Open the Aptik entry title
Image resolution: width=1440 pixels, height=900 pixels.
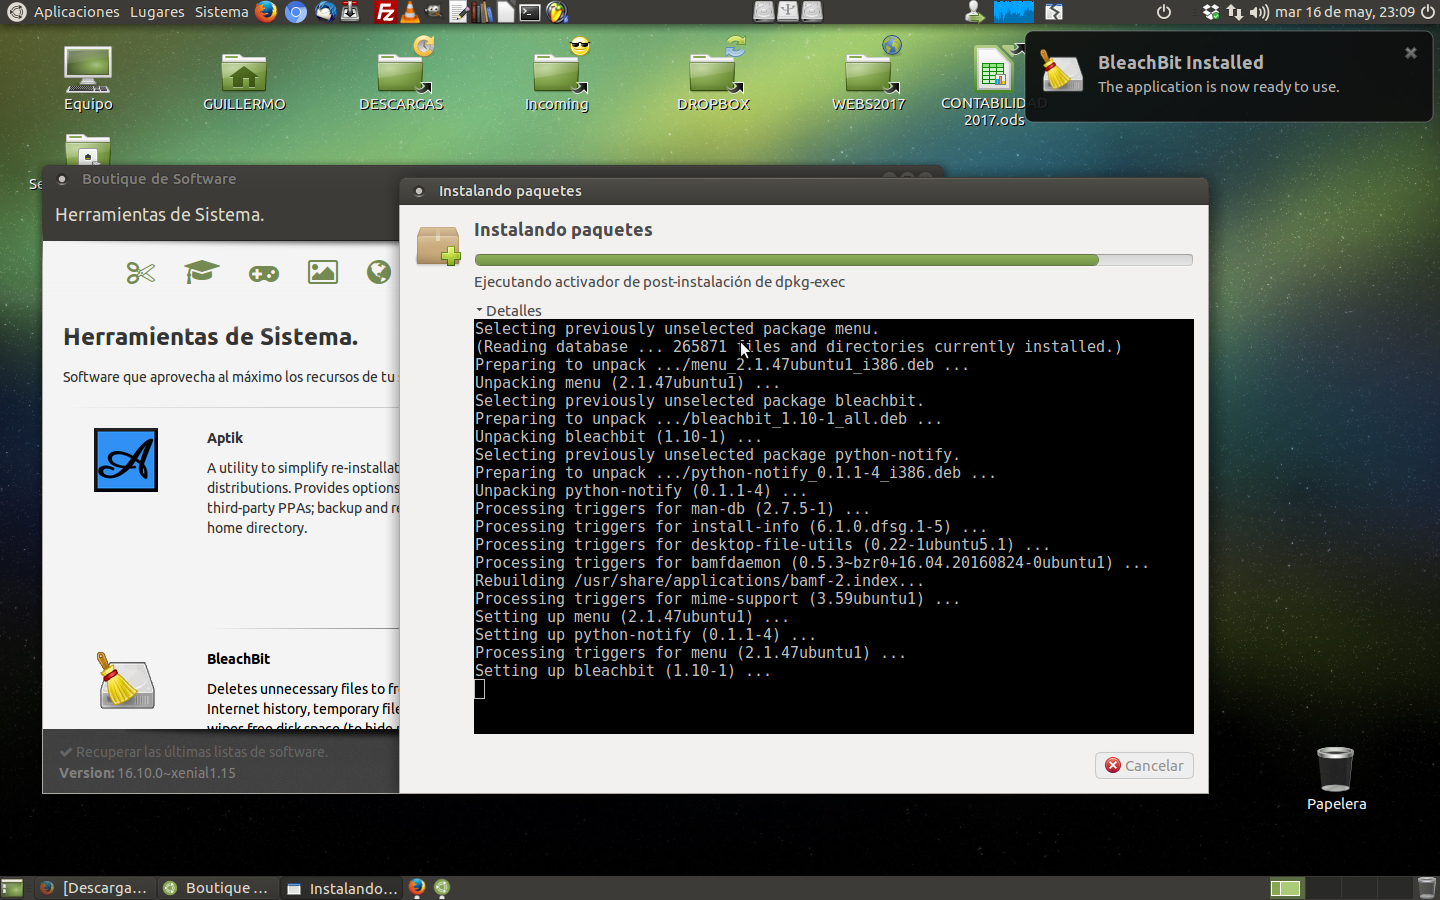(x=225, y=438)
